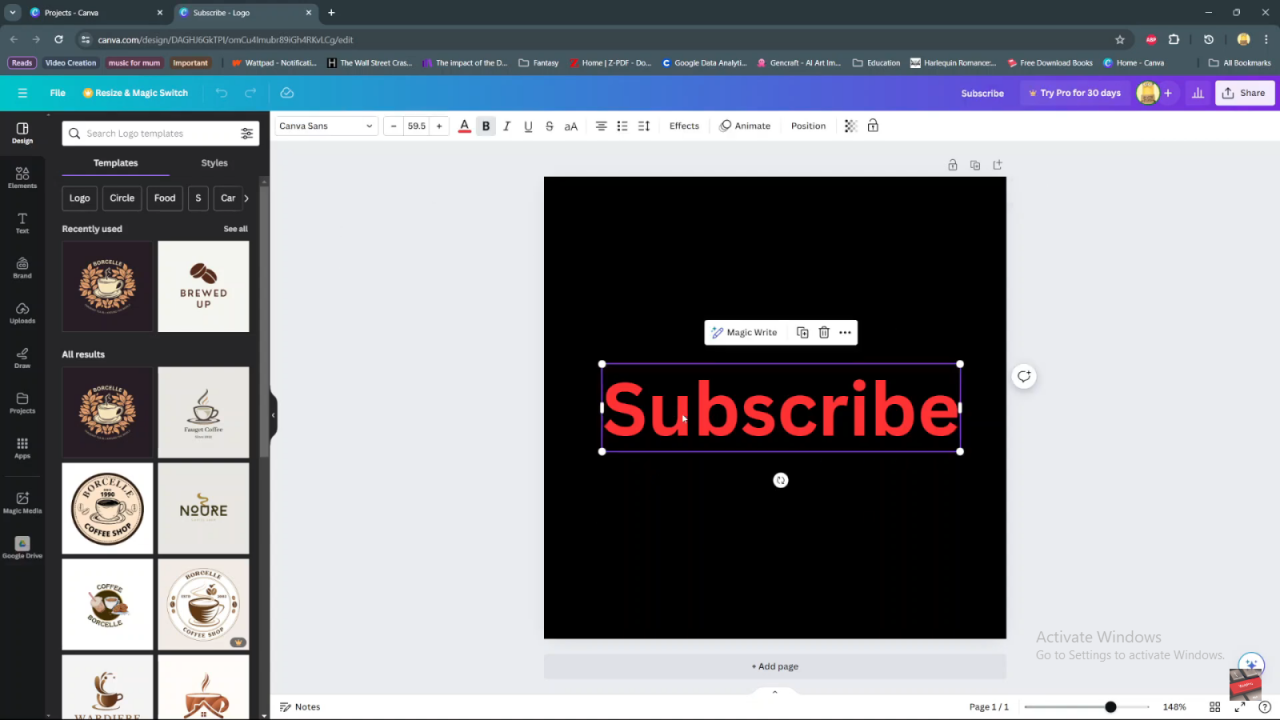The width and height of the screenshot is (1280, 720).
Task: Toggle Bold formatting
Action: point(486,126)
